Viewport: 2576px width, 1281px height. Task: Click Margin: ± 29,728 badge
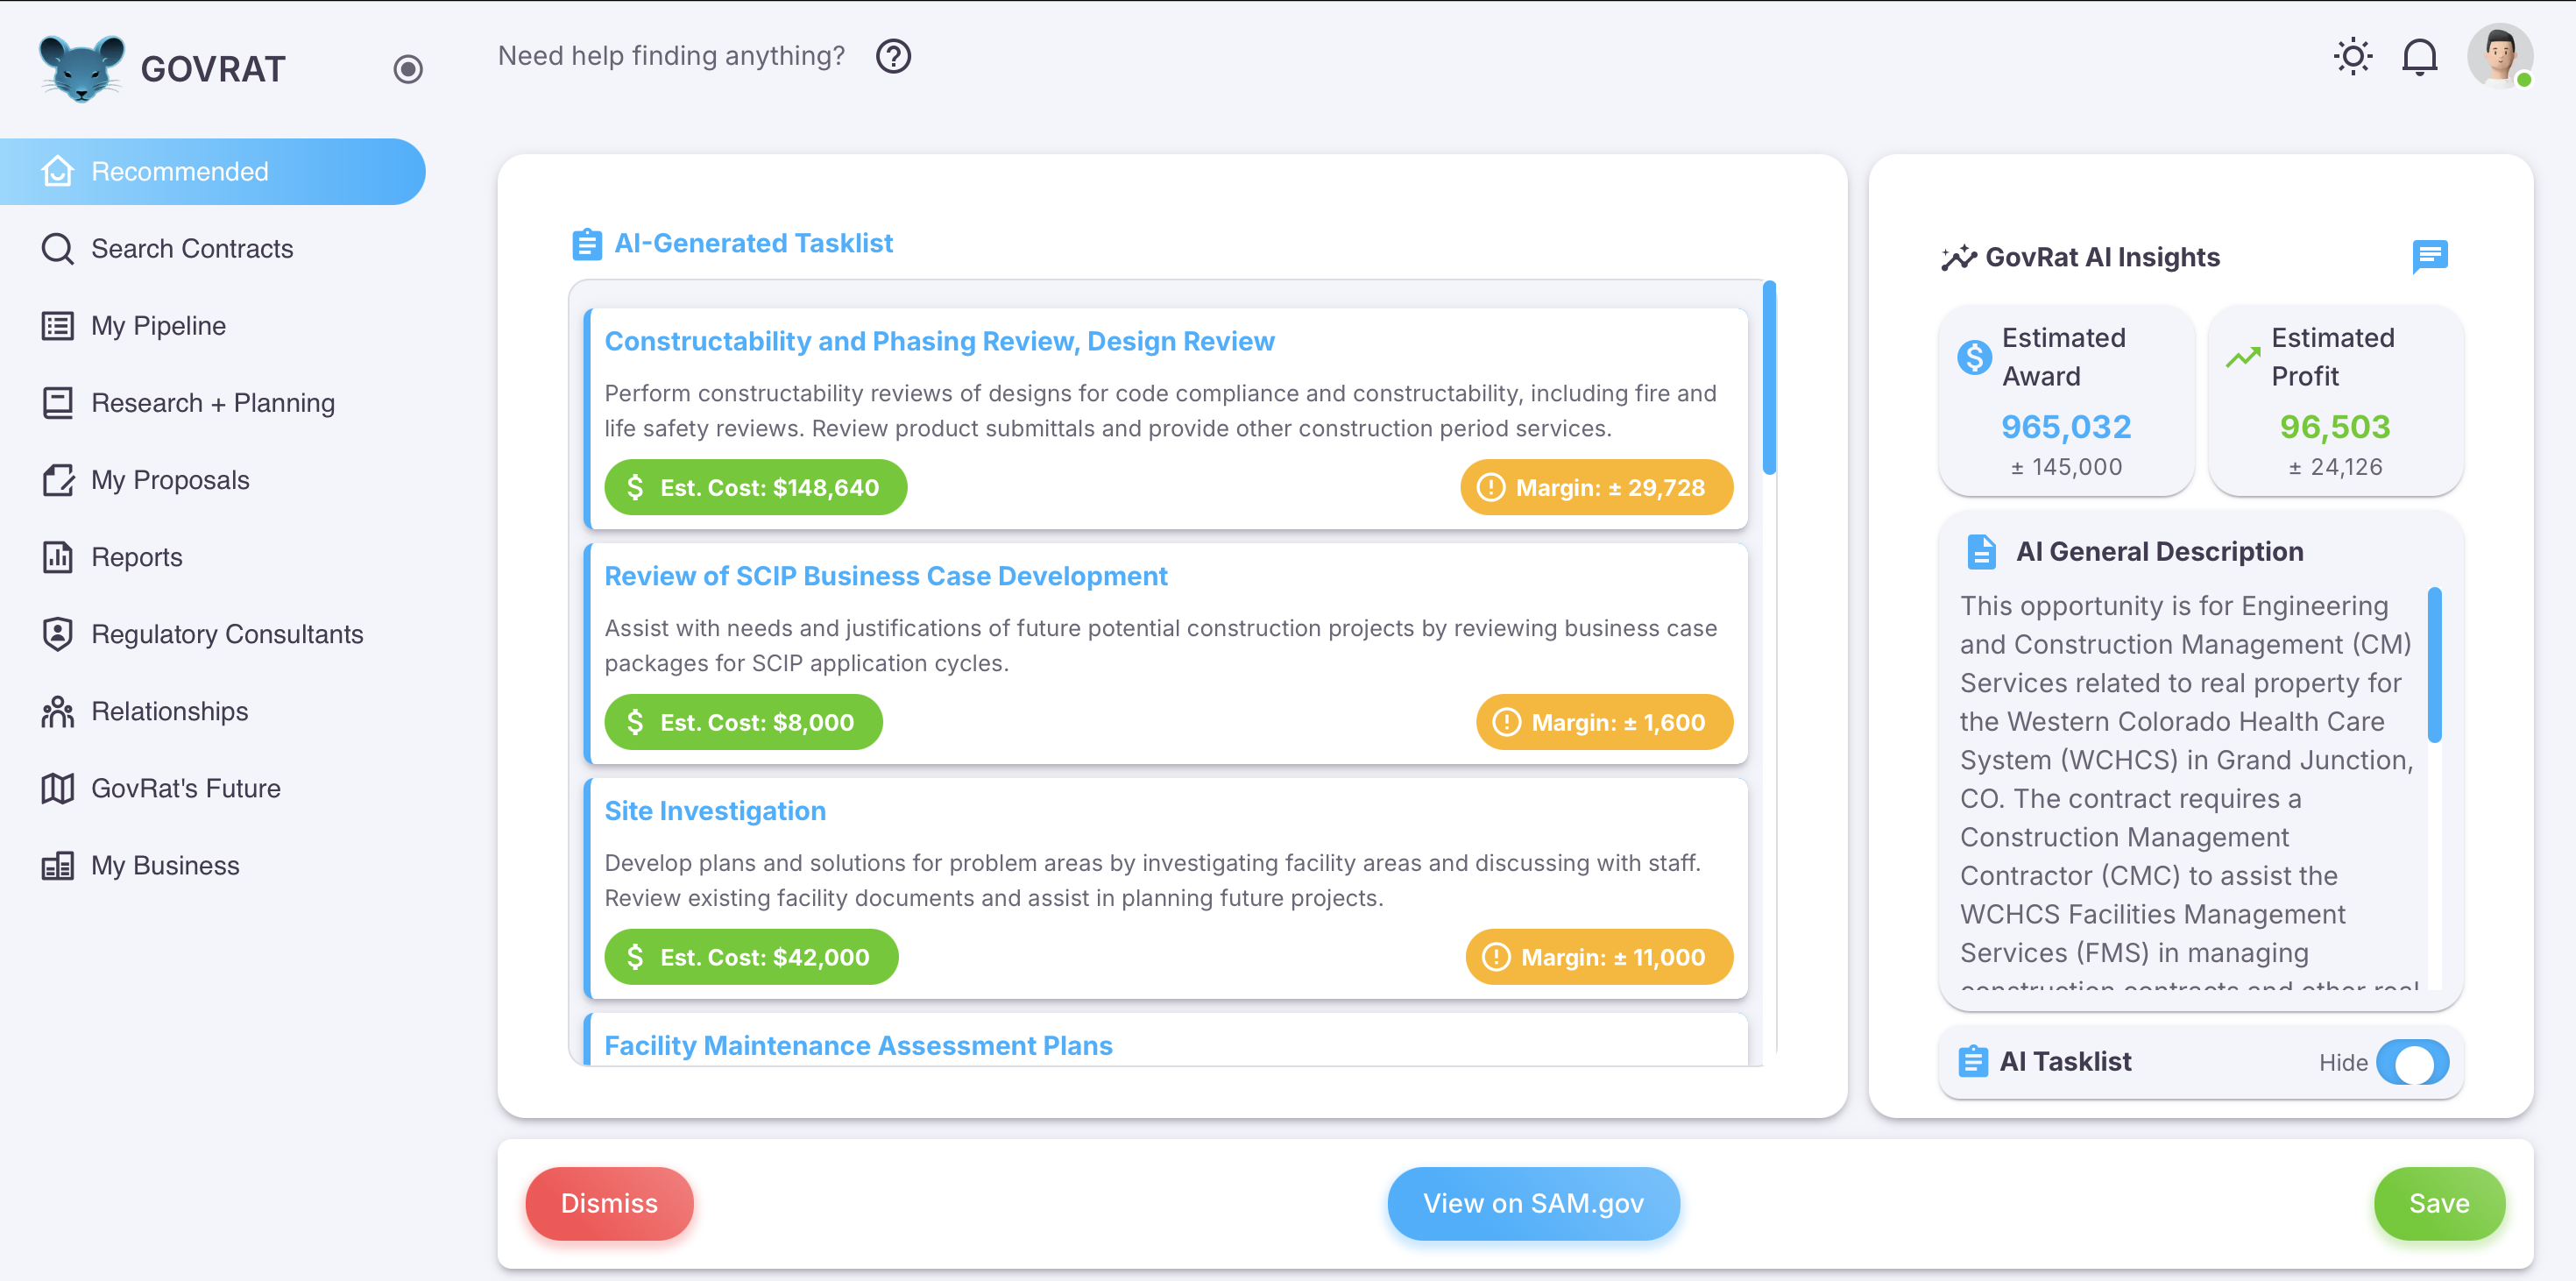pyautogui.click(x=1596, y=487)
